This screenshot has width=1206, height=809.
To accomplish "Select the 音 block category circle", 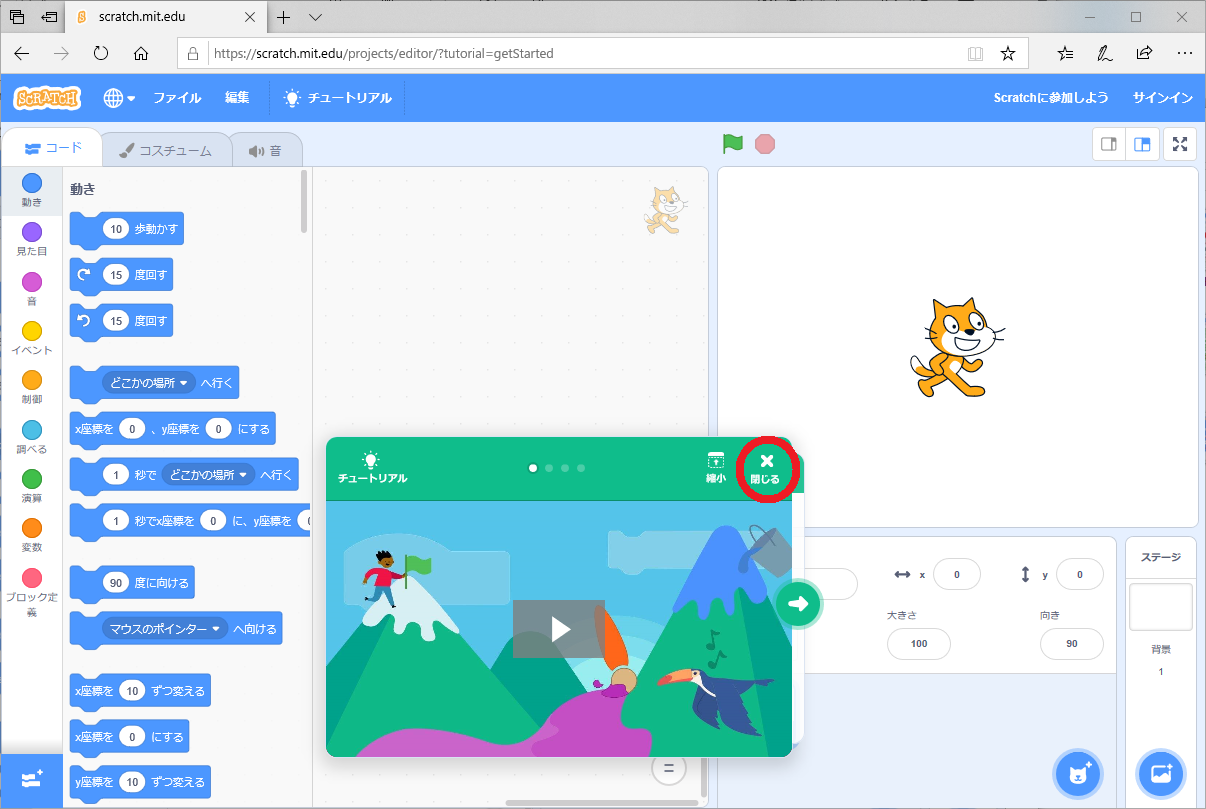I will pyautogui.click(x=32, y=283).
